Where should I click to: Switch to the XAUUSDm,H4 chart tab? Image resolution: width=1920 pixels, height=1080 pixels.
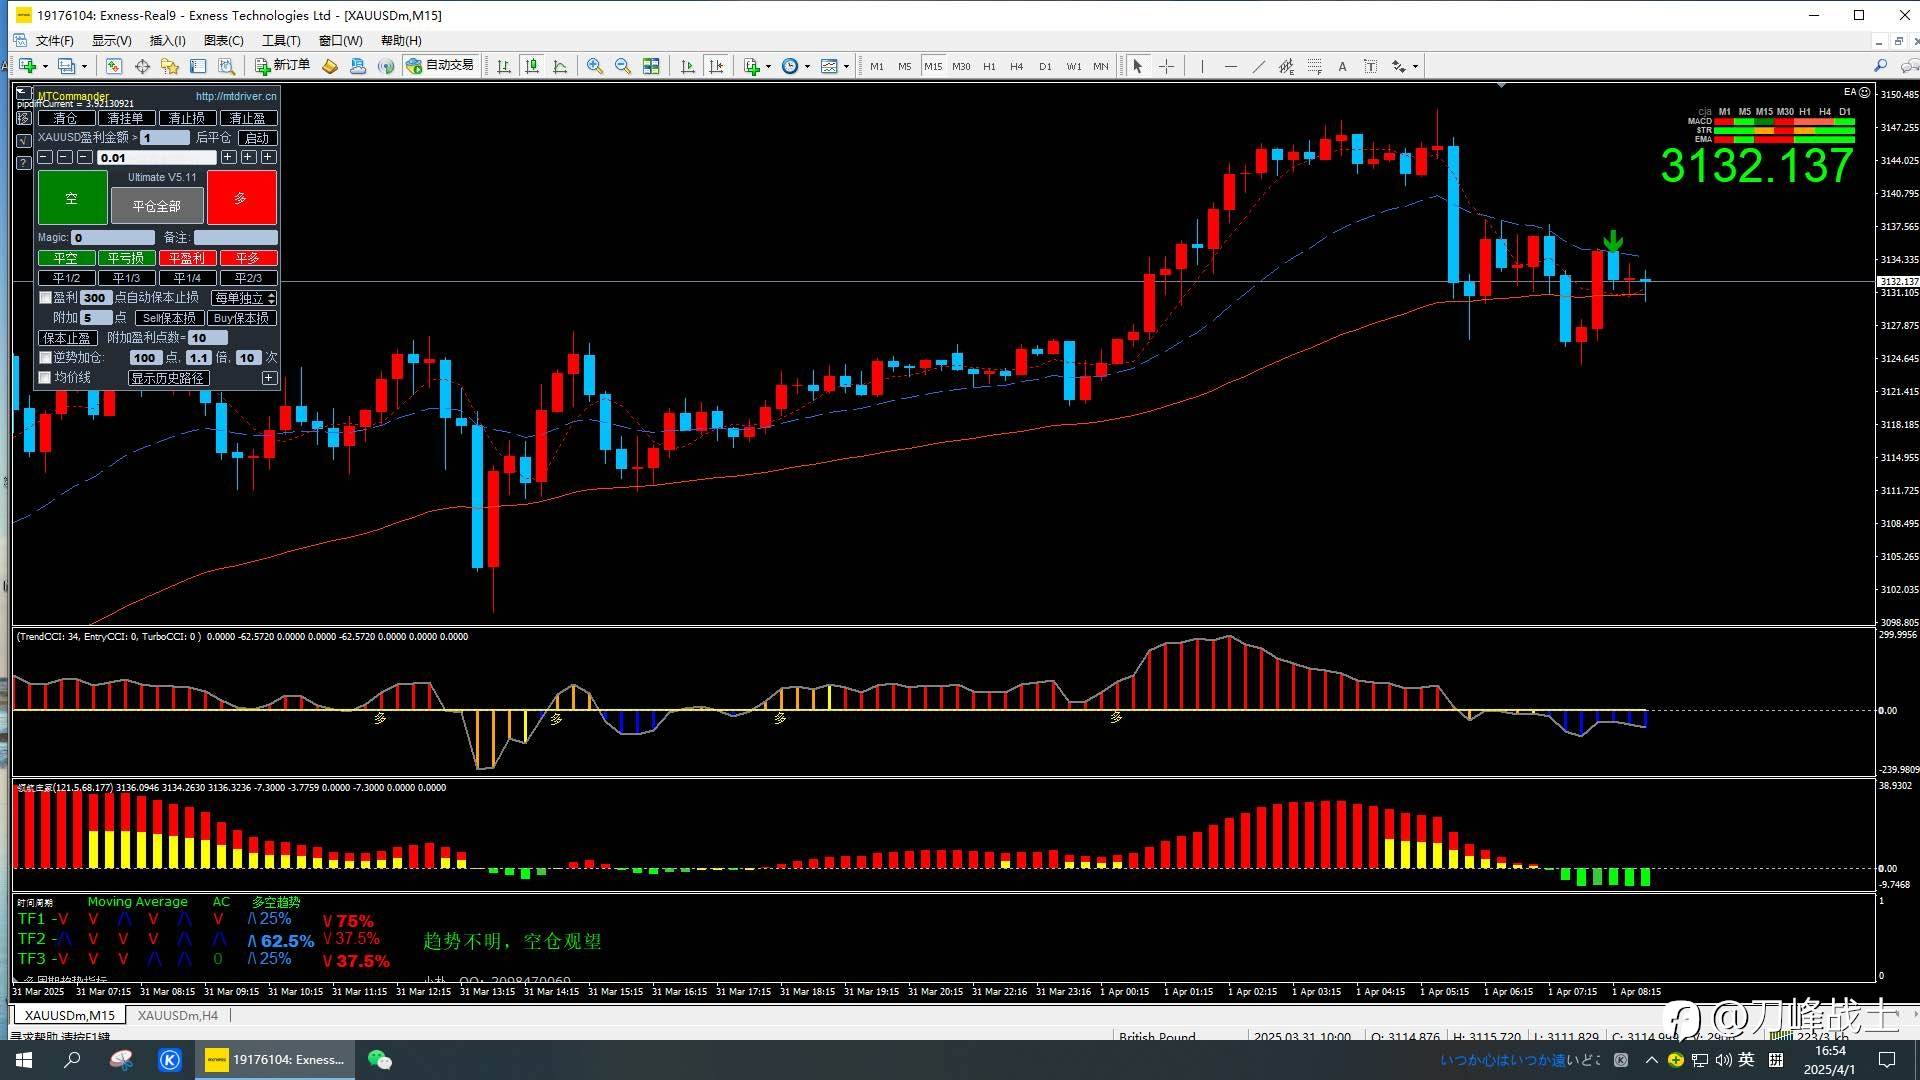177,1015
